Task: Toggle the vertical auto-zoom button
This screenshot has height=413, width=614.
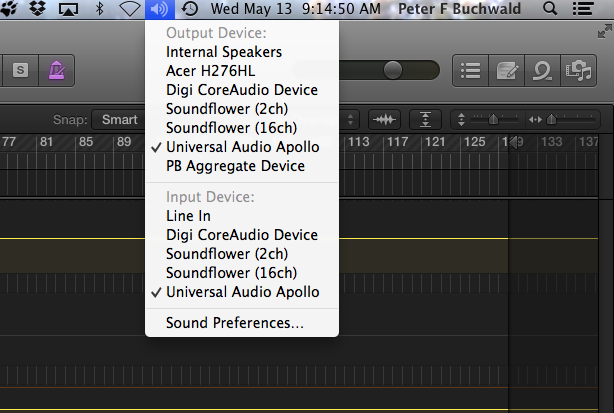Action: coord(427,120)
